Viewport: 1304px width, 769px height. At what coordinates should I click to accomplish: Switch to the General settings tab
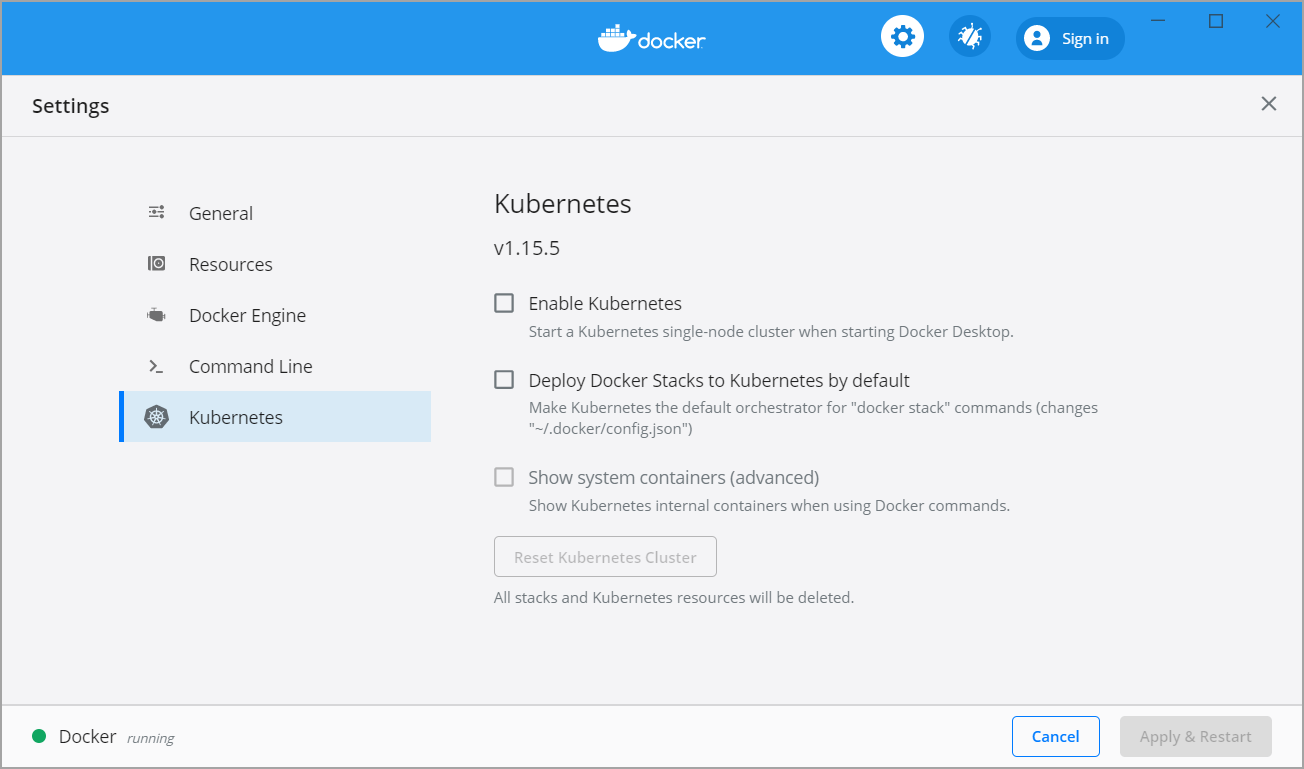(x=220, y=212)
